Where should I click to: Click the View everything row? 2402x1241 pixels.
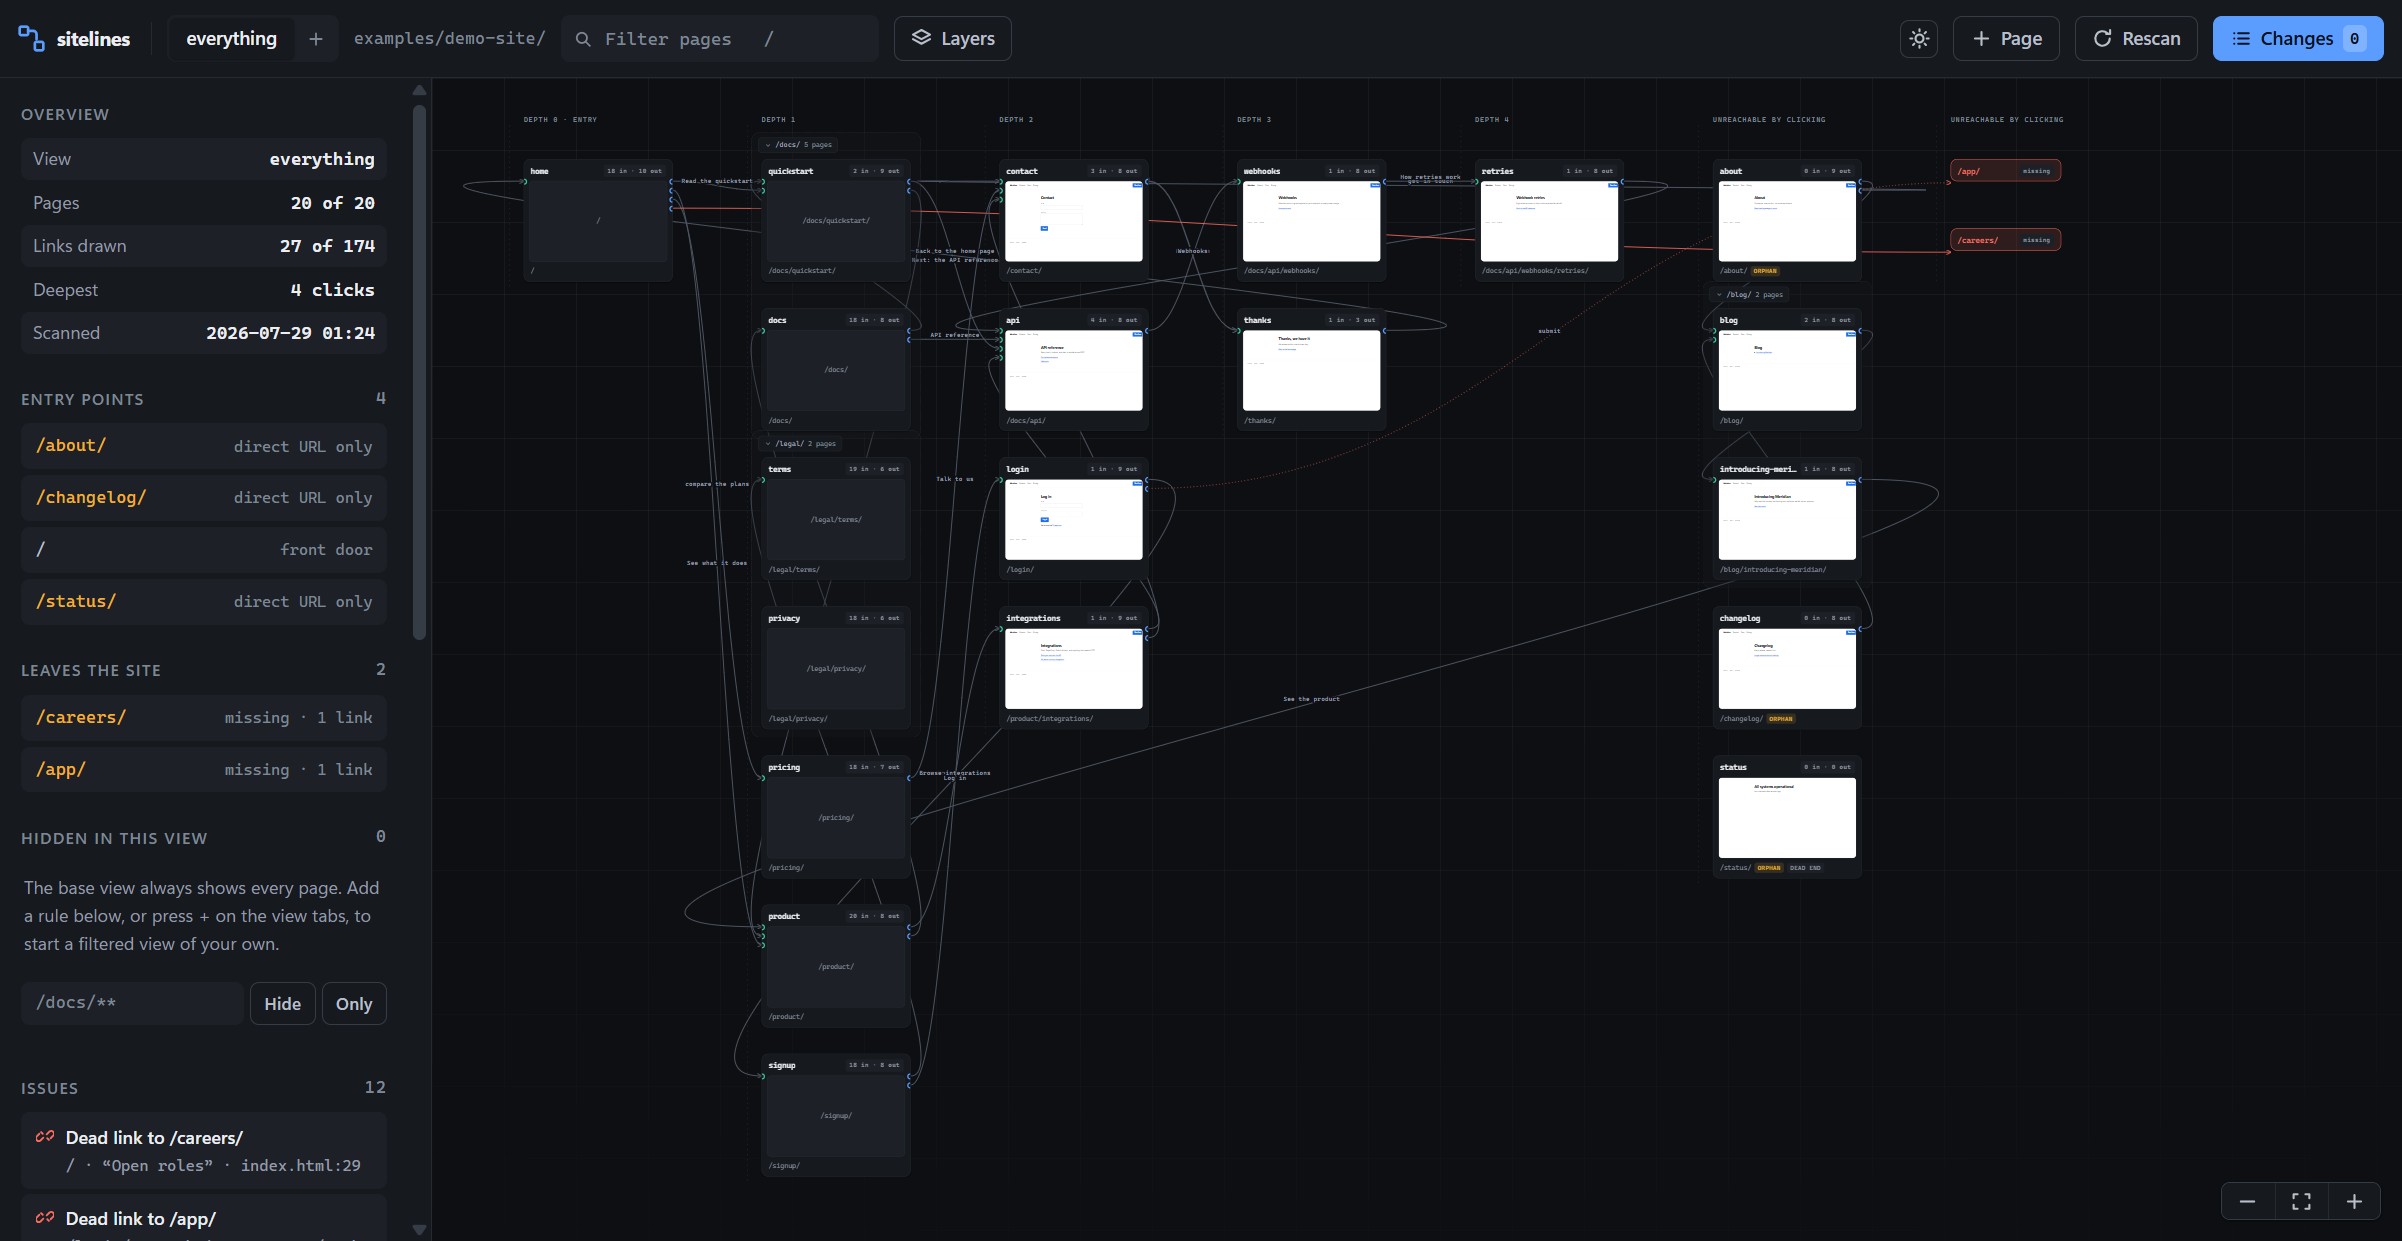coord(204,159)
